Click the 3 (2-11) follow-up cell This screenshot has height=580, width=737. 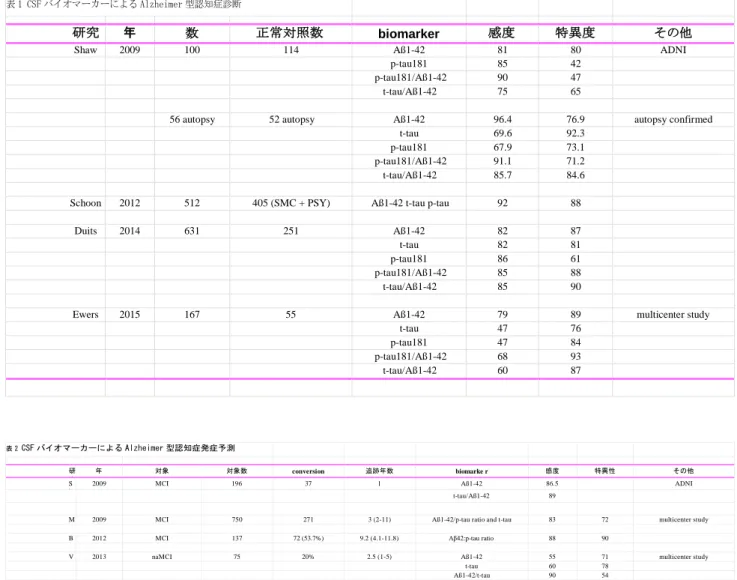[379, 519]
